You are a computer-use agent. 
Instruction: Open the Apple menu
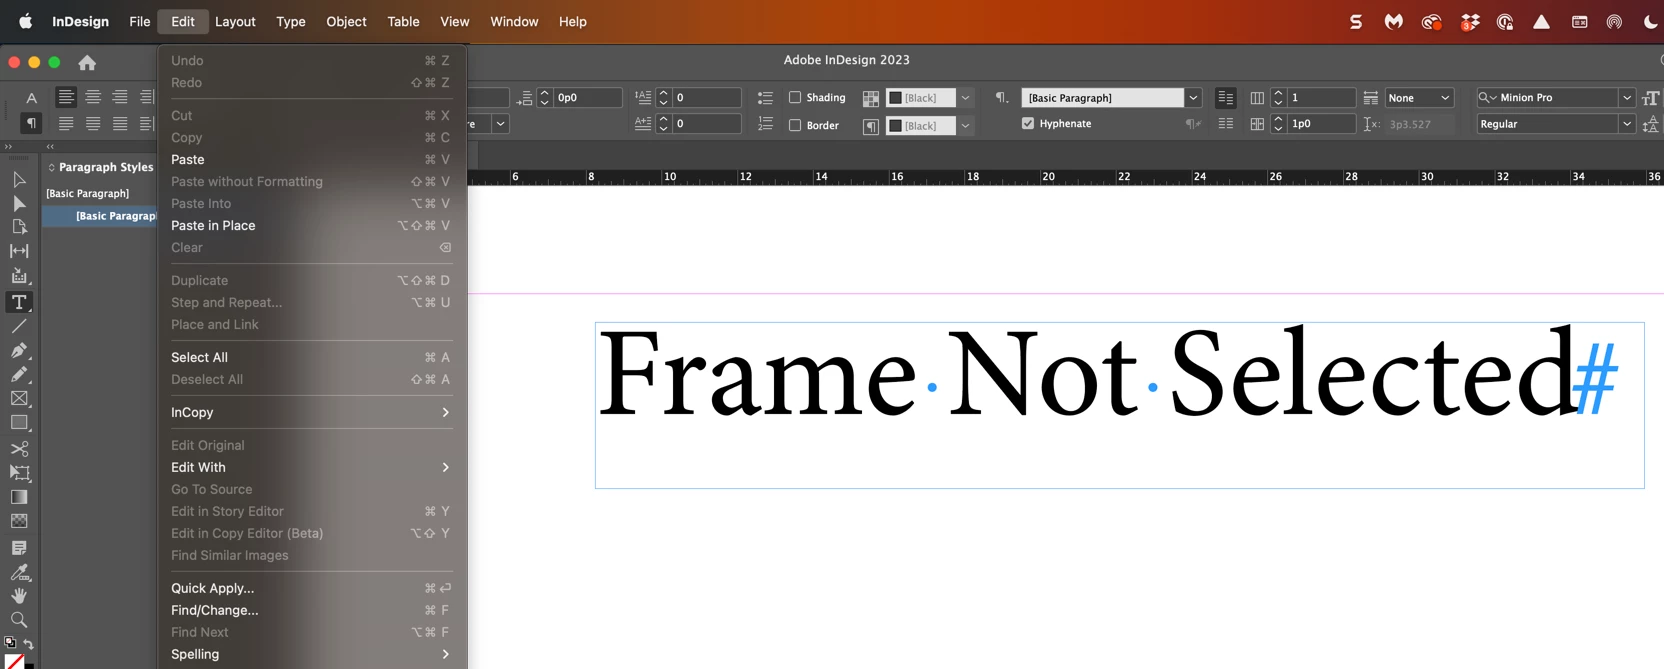click(26, 21)
